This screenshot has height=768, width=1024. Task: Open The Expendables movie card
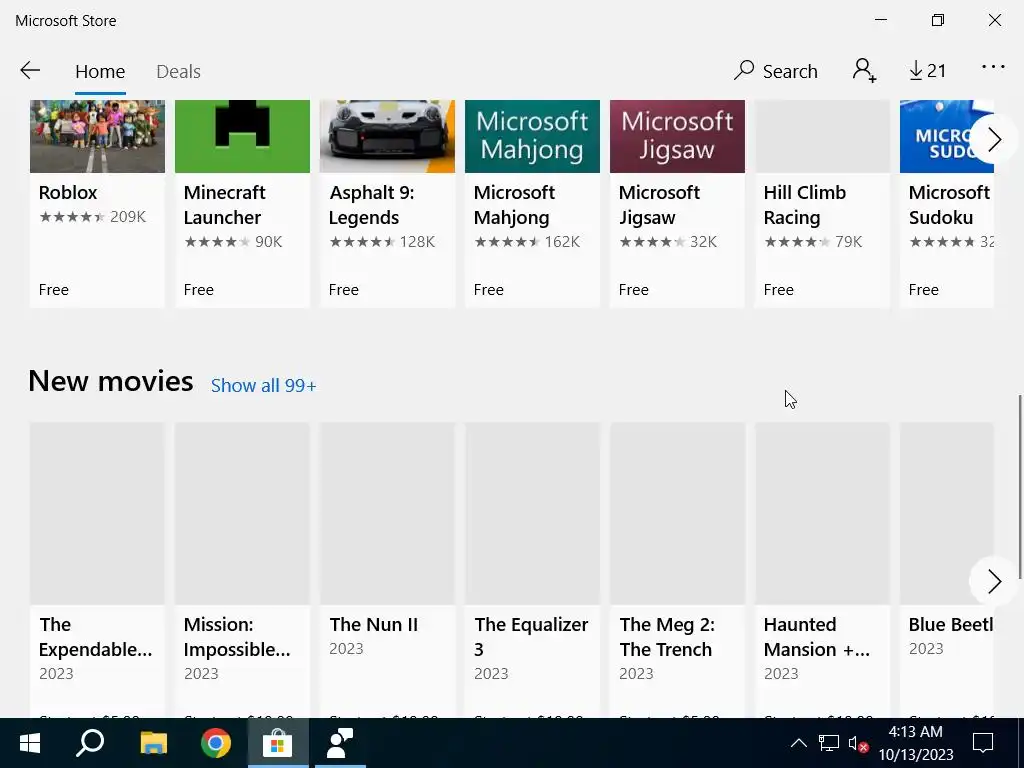pyautogui.click(x=97, y=569)
